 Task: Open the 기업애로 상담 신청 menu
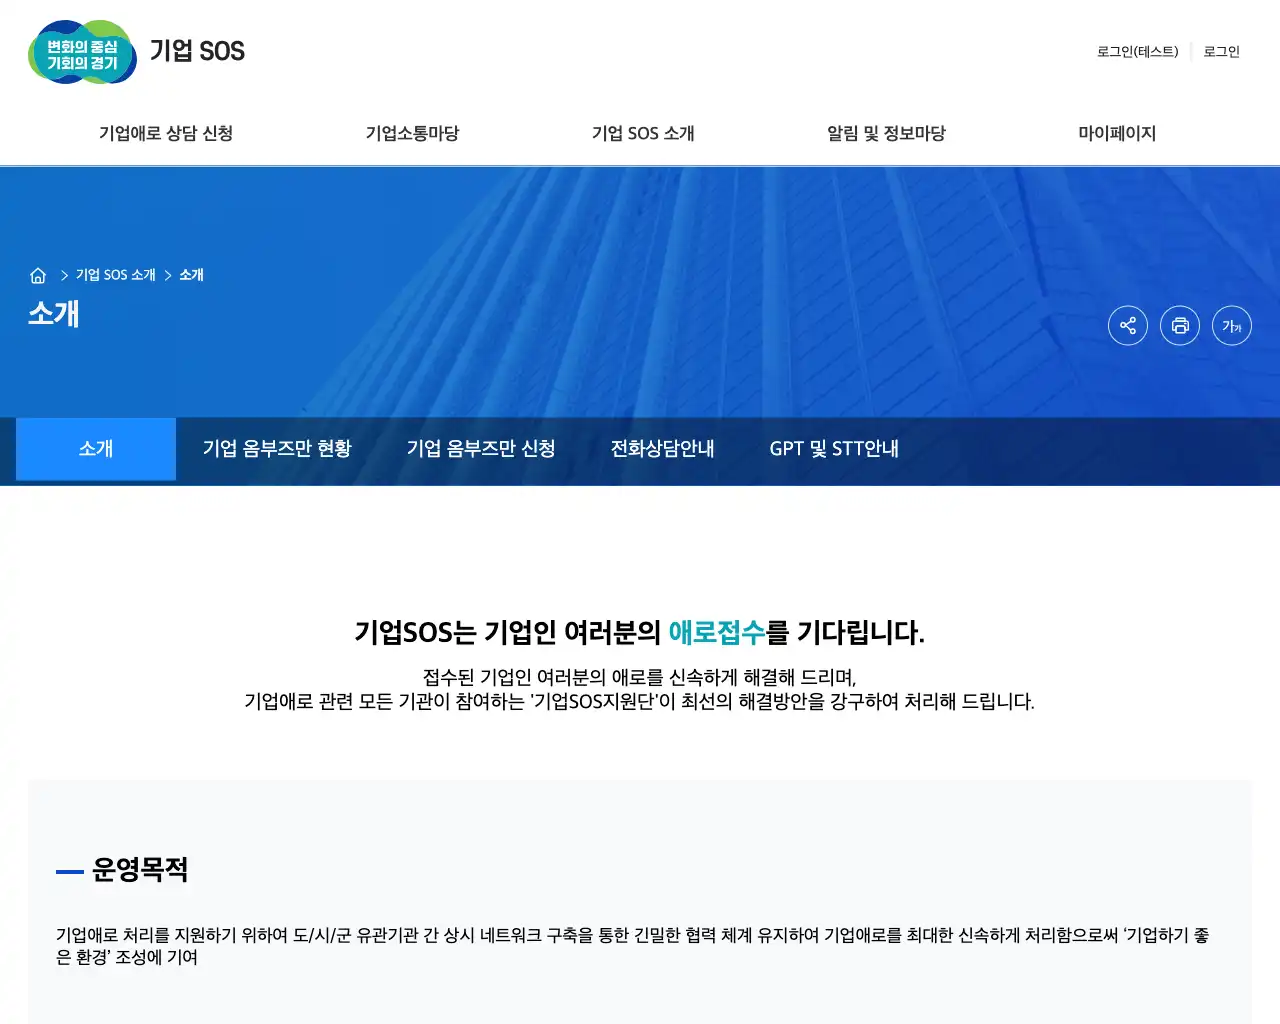coord(165,133)
